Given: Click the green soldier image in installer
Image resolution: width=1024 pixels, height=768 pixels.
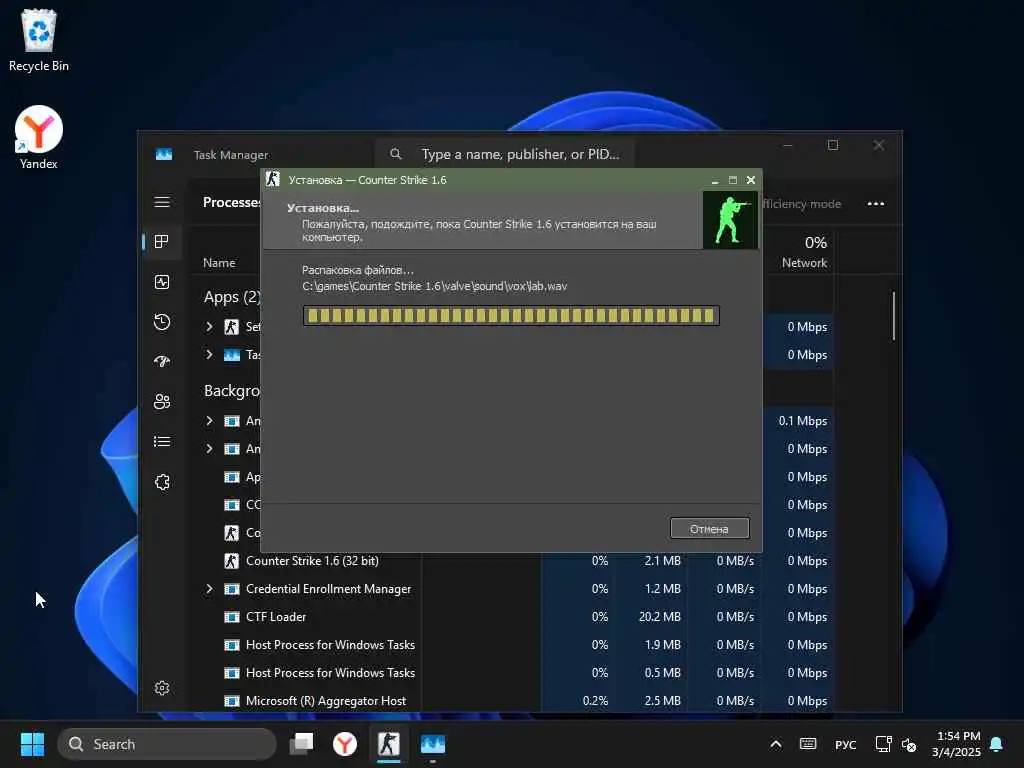Looking at the screenshot, I should pyautogui.click(x=730, y=220).
